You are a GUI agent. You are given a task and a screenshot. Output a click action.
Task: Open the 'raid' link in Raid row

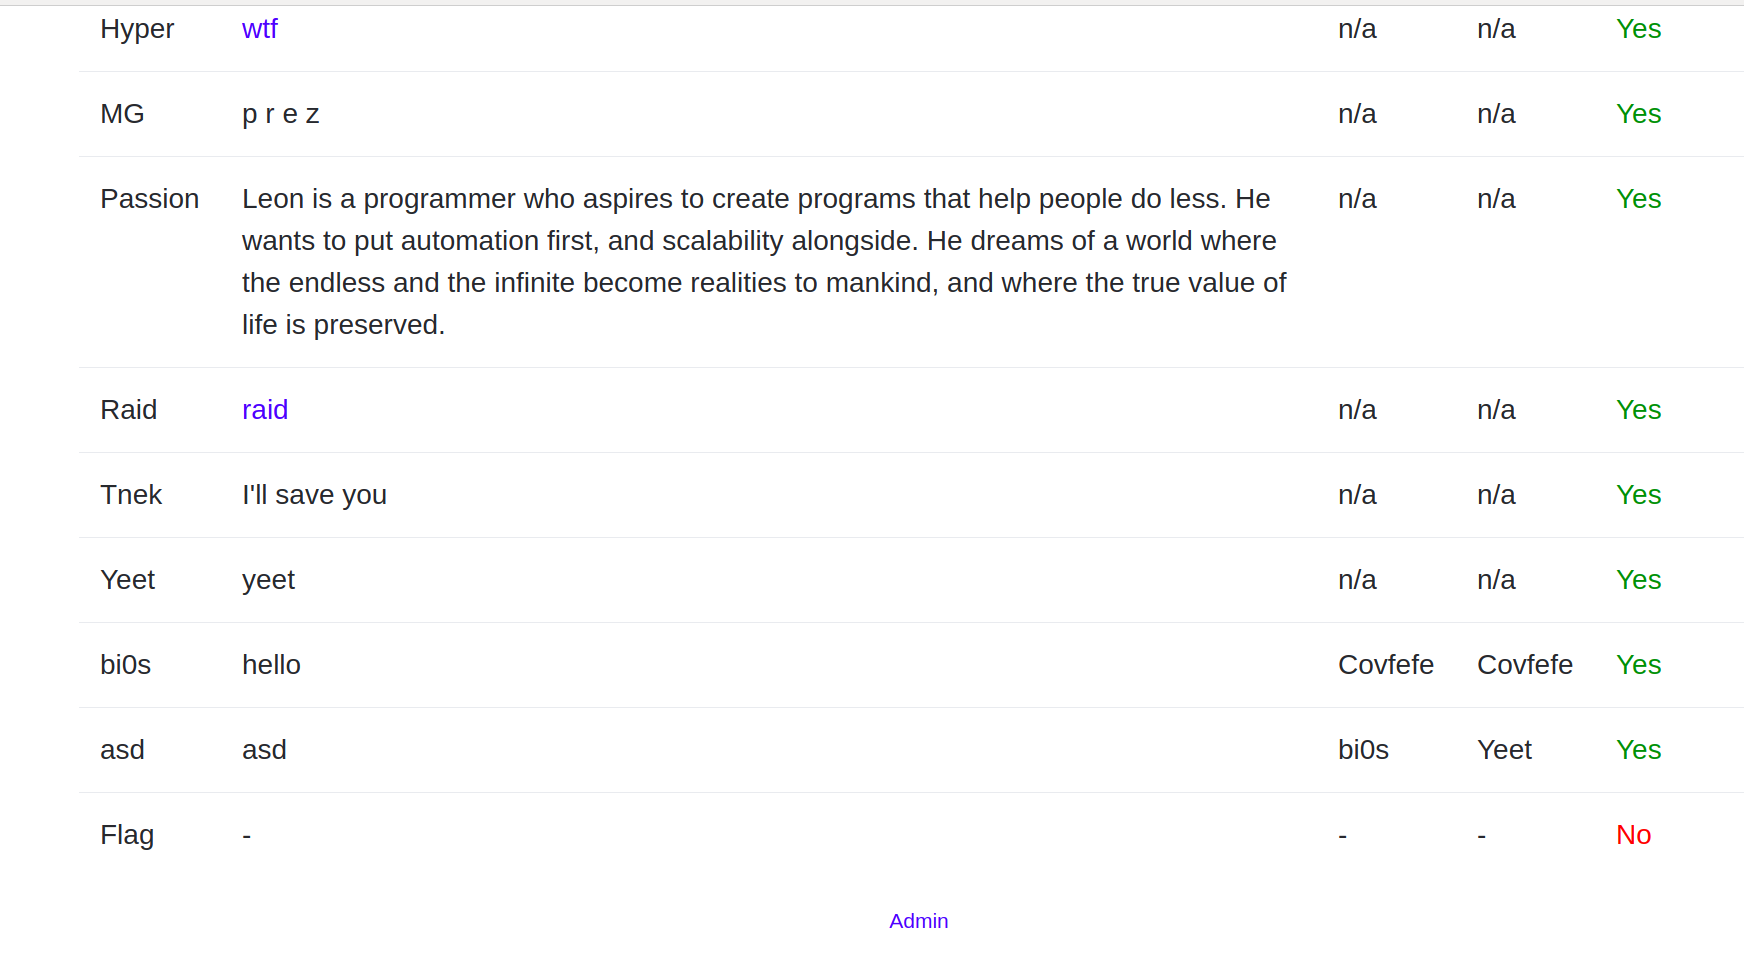point(265,410)
